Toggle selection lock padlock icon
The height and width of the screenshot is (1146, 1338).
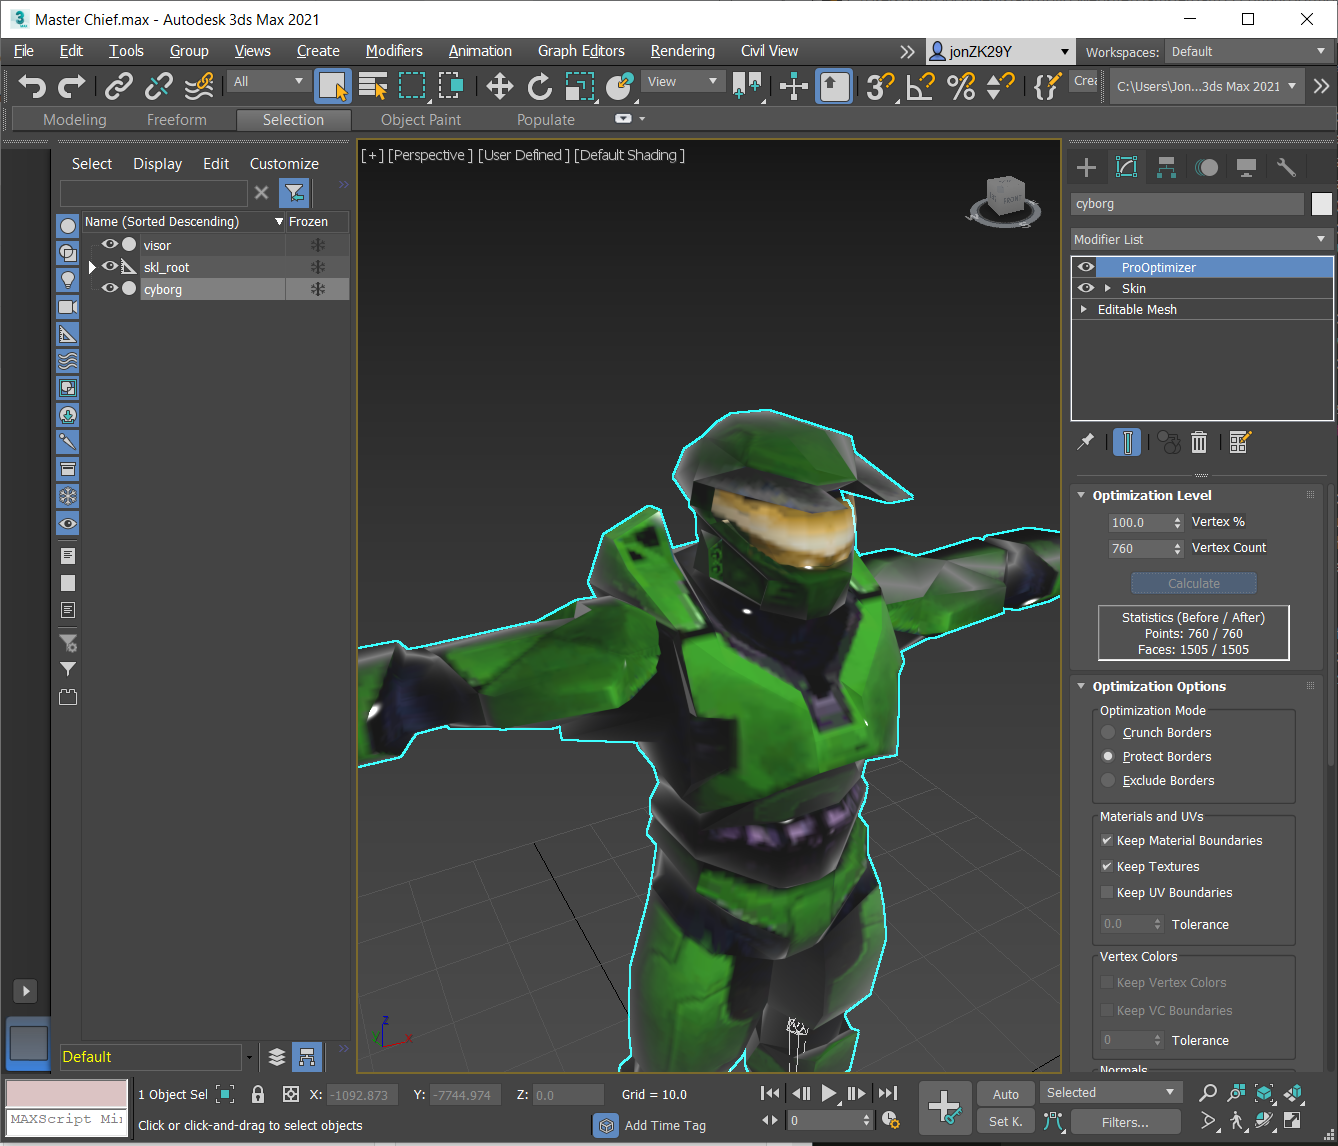click(258, 1094)
